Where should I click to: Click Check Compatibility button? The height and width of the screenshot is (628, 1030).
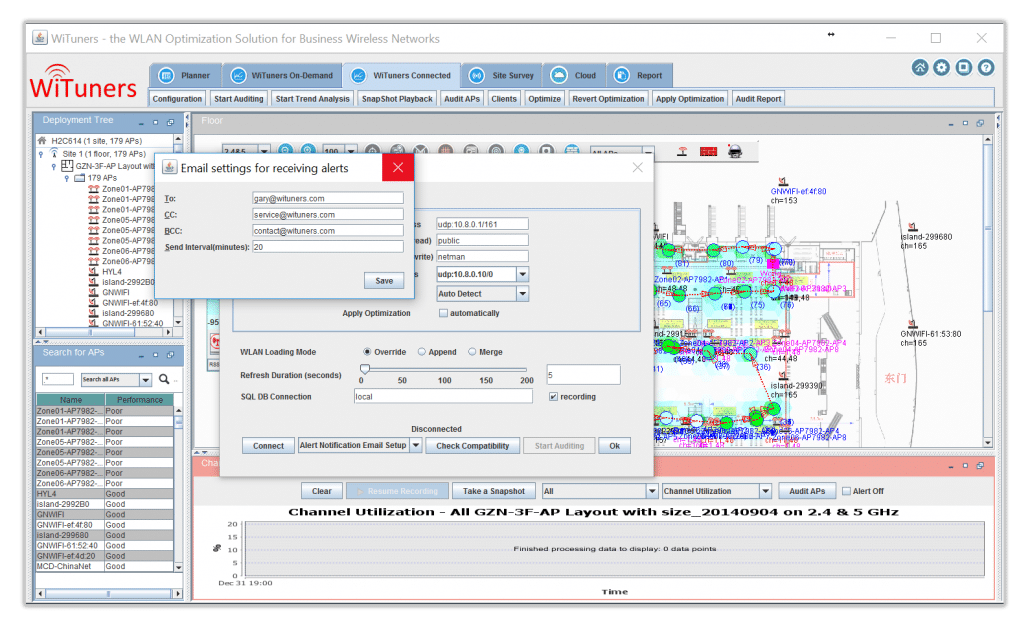coord(472,446)
